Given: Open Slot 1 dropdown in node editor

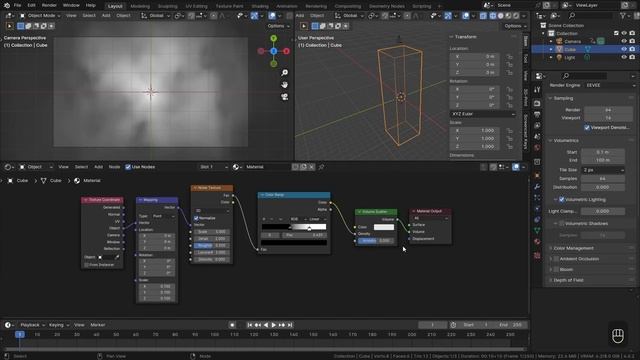Looking at the screenshot, I should tap(213, 167).
